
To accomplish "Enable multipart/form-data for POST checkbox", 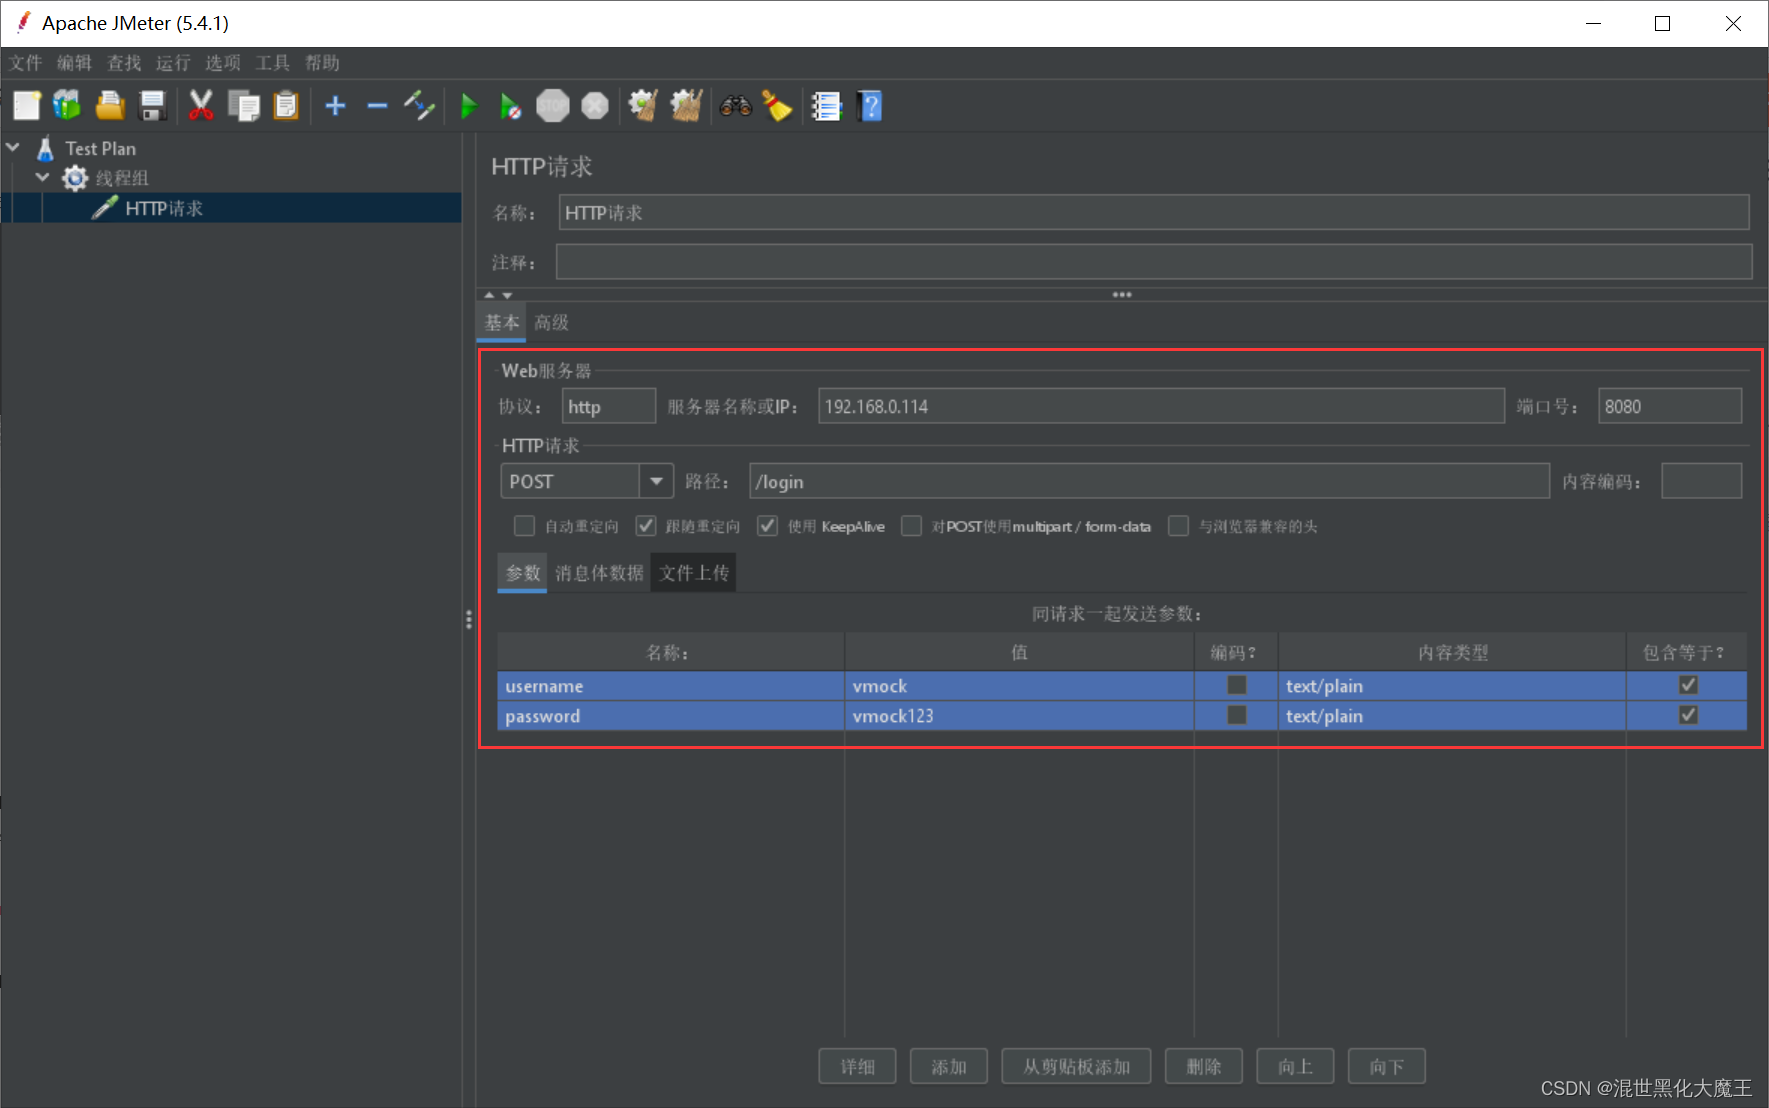I will pyautogui.click(x=911, y=526).
